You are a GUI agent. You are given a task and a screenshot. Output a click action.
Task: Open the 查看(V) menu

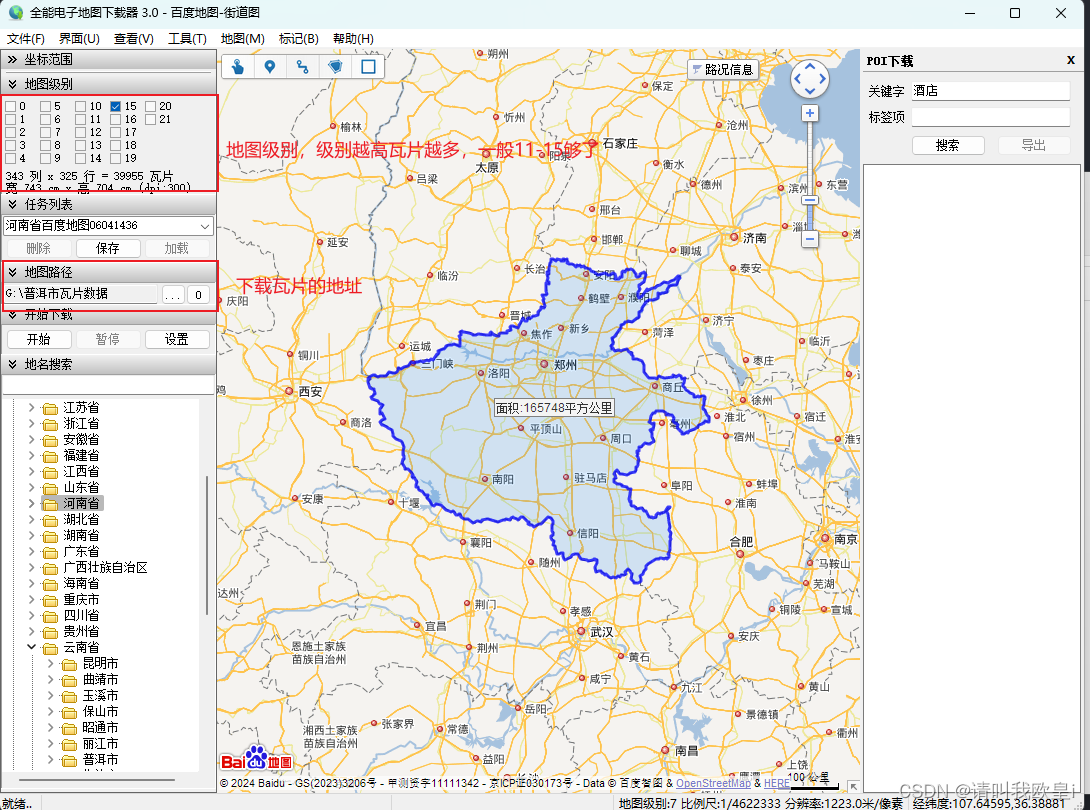[133, 39]
